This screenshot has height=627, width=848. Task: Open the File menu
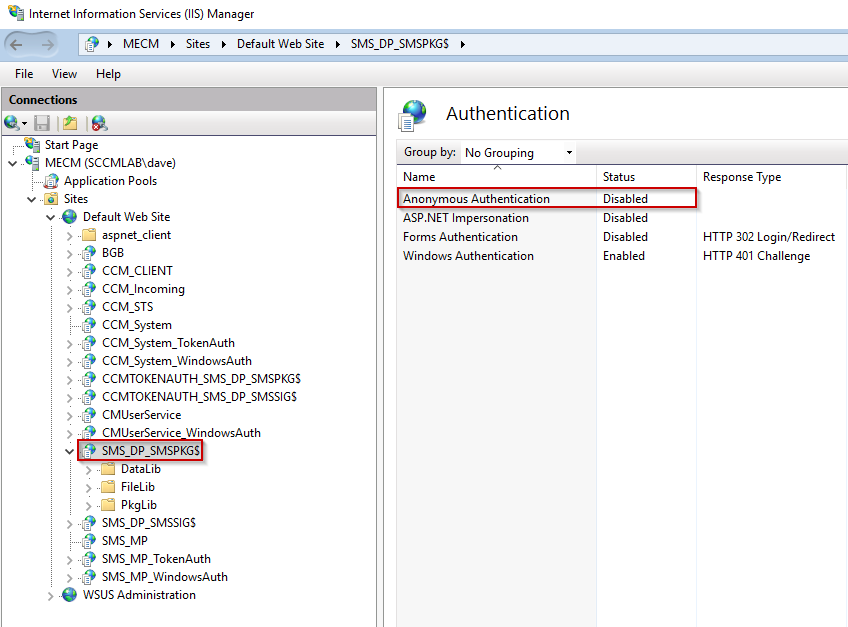24,74
